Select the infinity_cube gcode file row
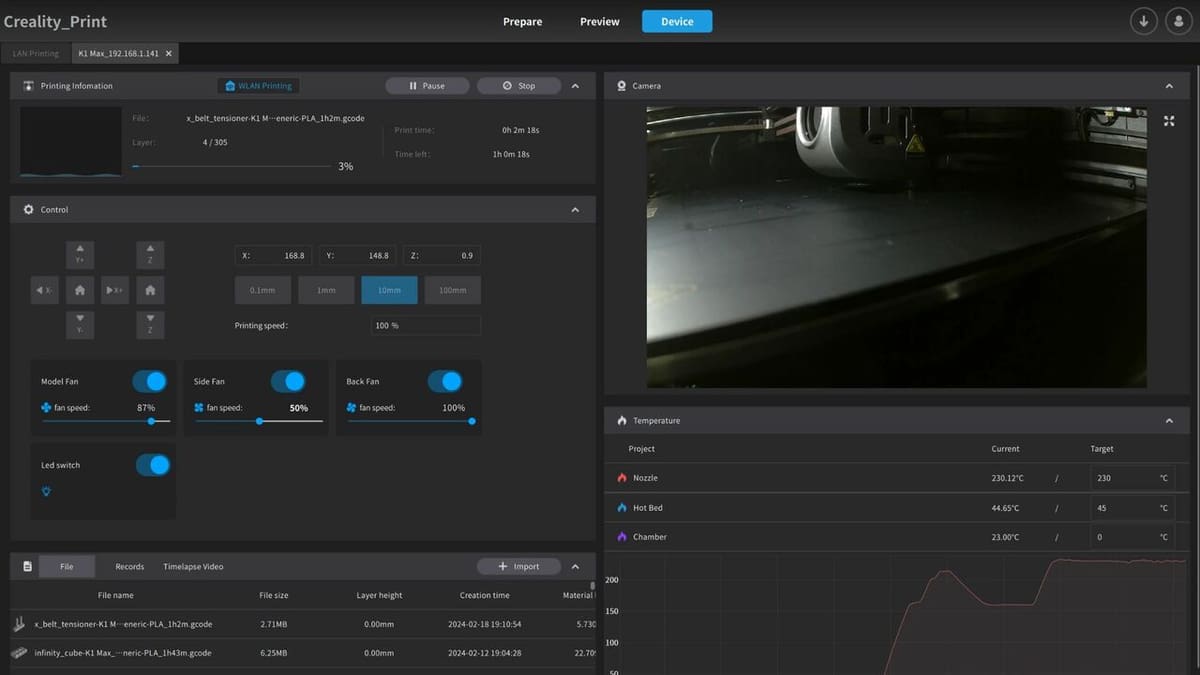The height and width of the screenshot is (675, 1200). pos(301,653)
